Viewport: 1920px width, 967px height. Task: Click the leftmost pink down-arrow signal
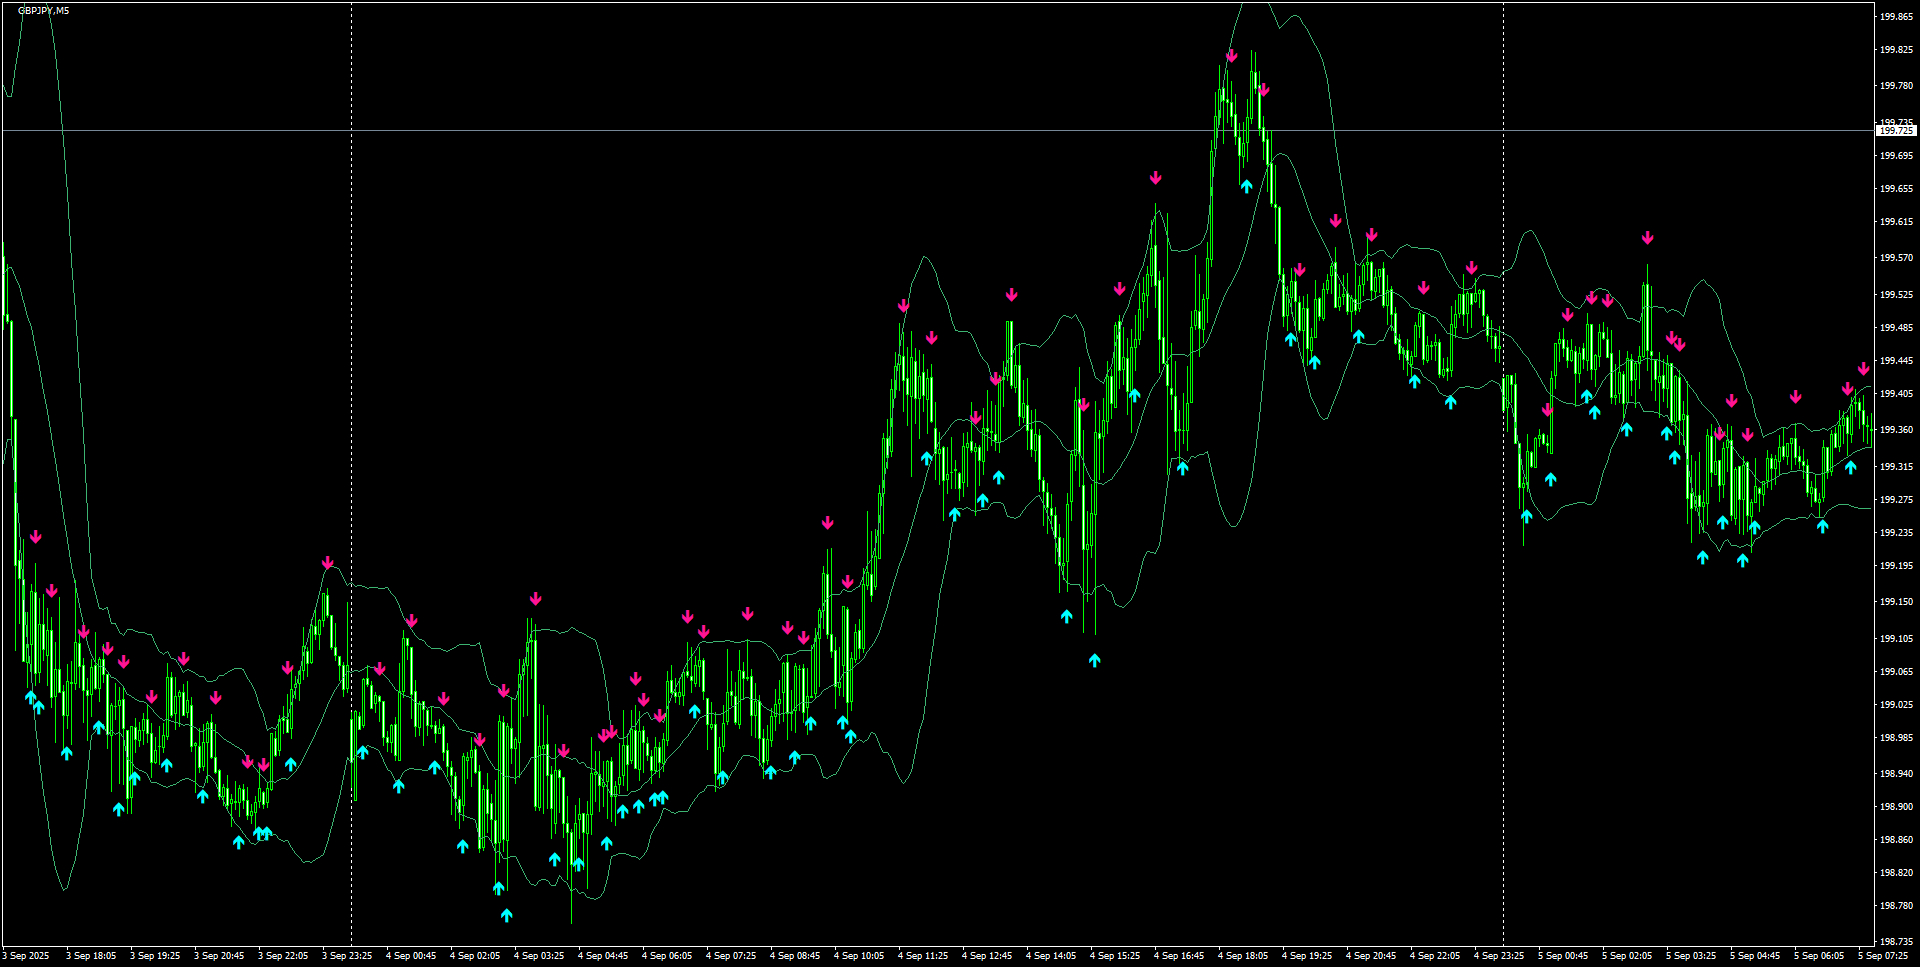tap(37, 536)
